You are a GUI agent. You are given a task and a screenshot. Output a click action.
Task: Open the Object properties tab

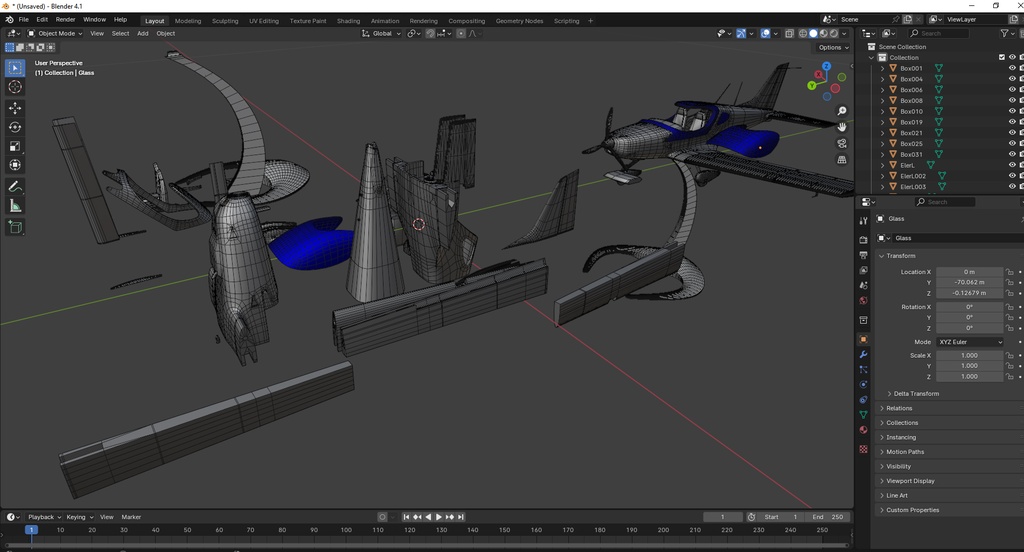click(x=863, y=339)
